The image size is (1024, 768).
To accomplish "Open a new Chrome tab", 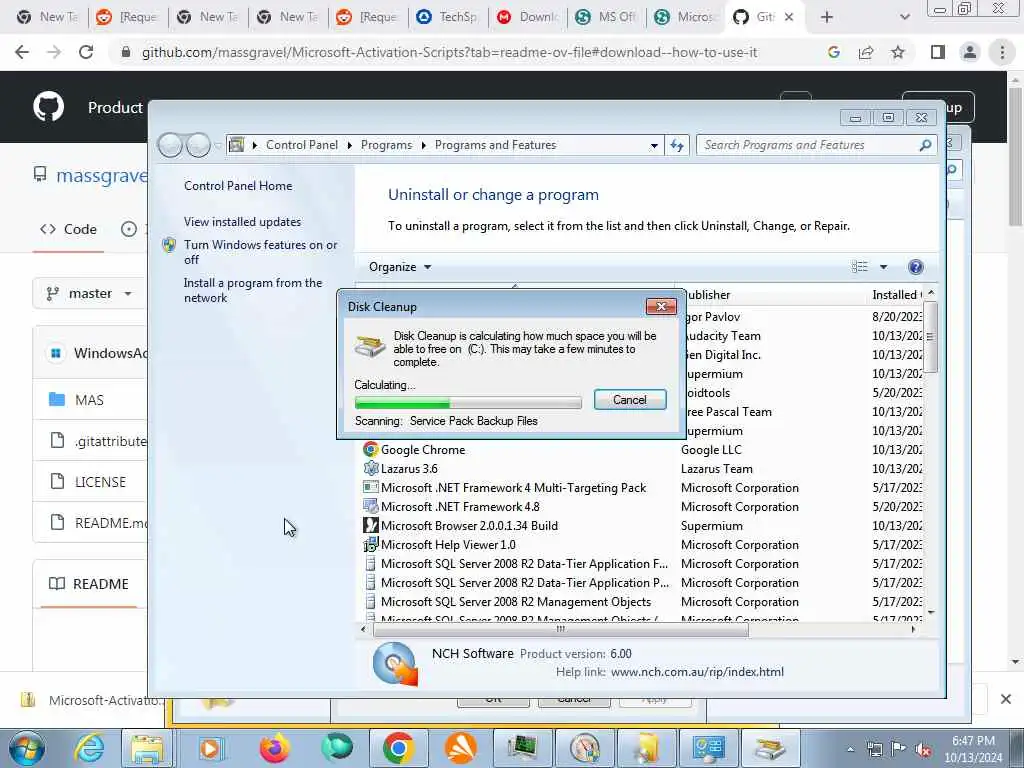I will [827, 17].
